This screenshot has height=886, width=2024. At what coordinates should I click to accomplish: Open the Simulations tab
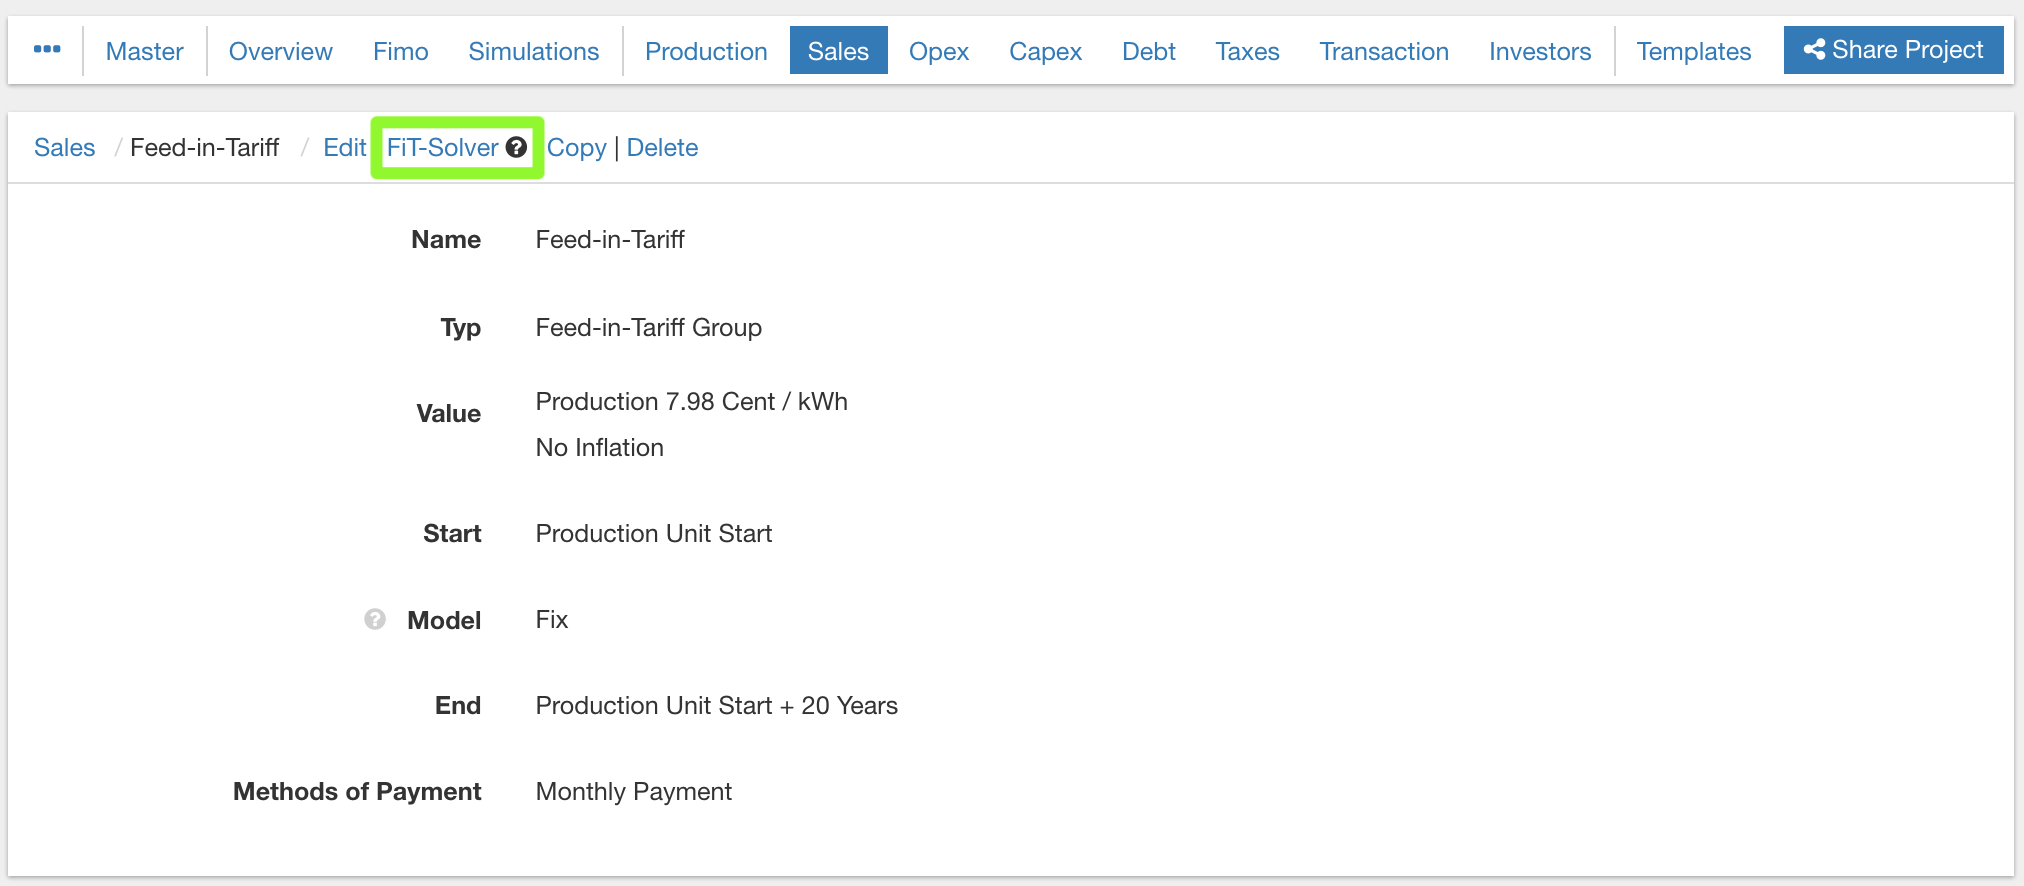533,51
